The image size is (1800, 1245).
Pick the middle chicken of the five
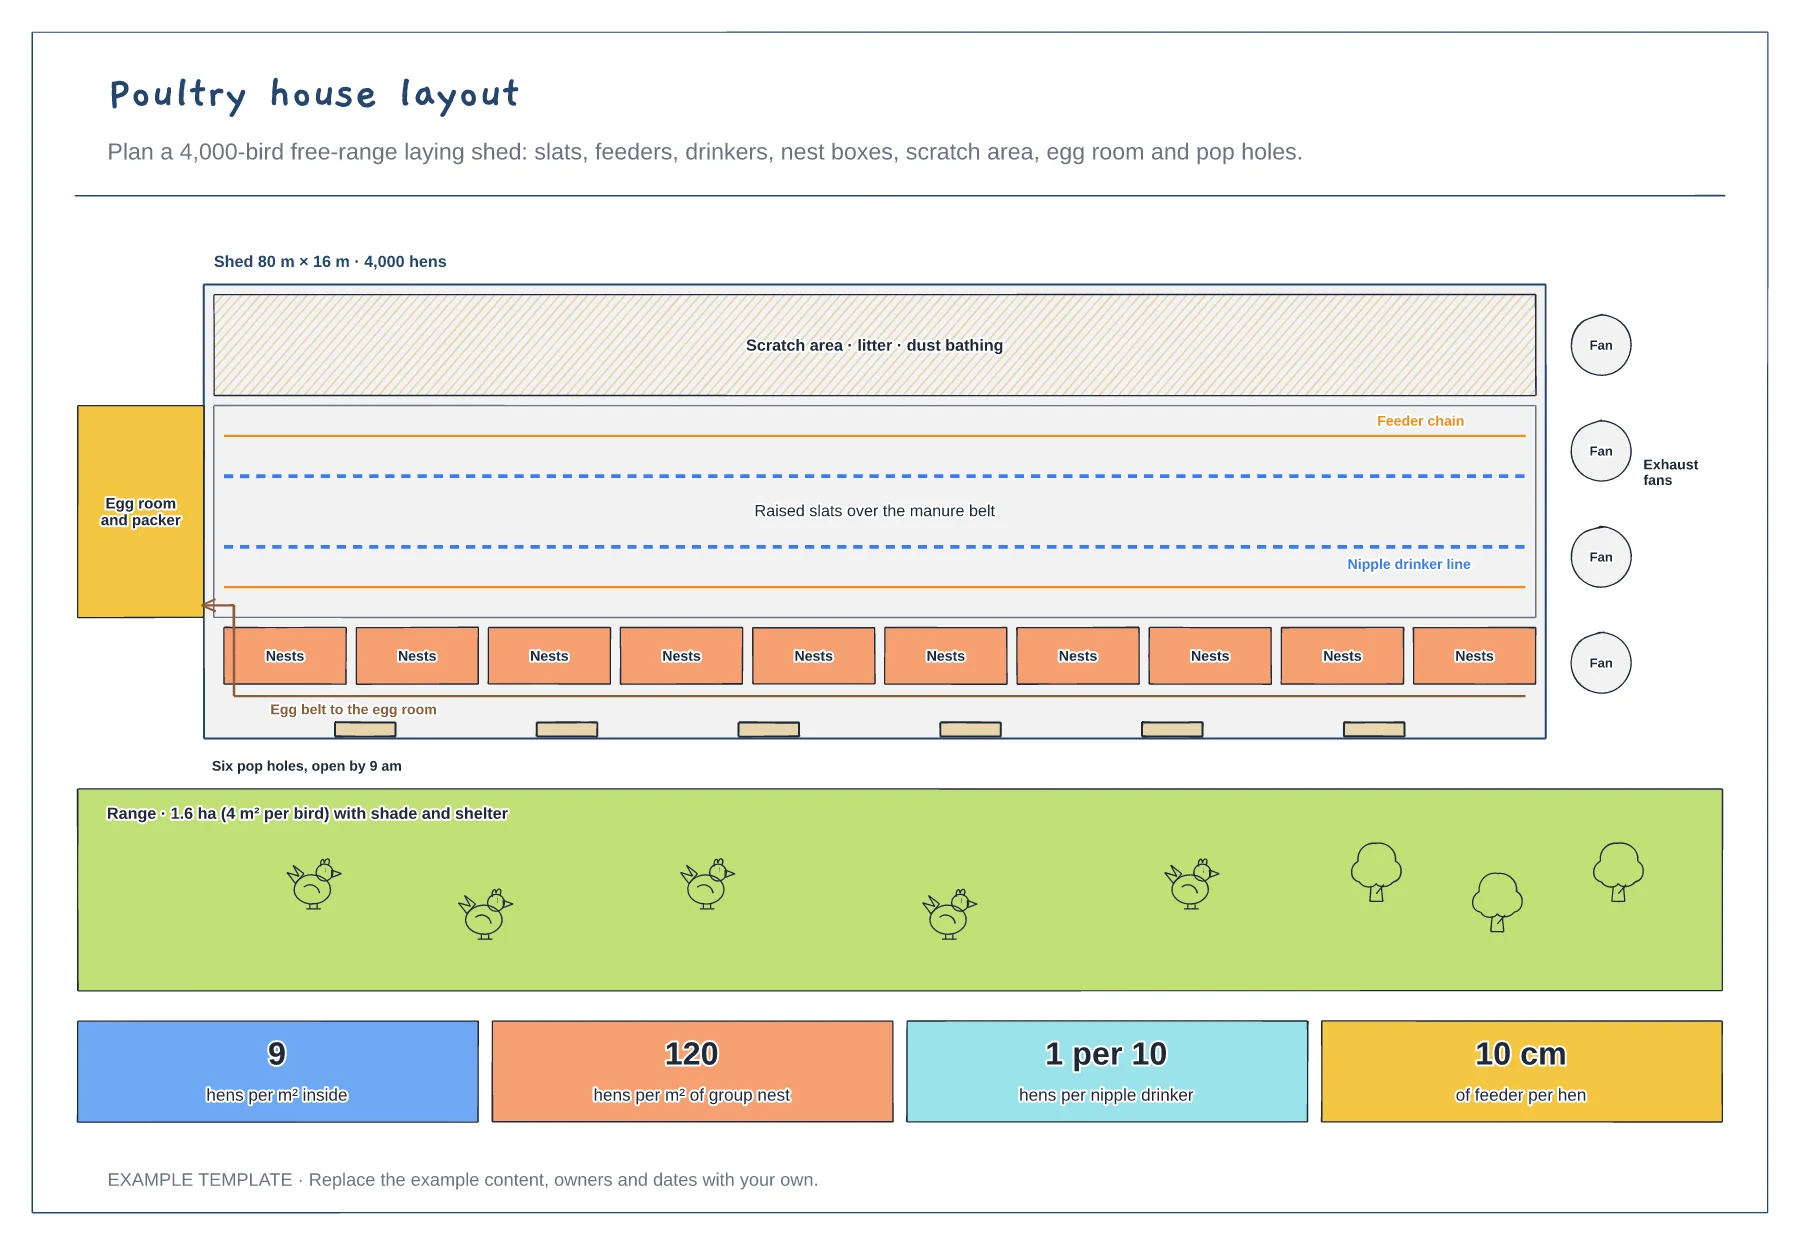(x=708, y=884)
